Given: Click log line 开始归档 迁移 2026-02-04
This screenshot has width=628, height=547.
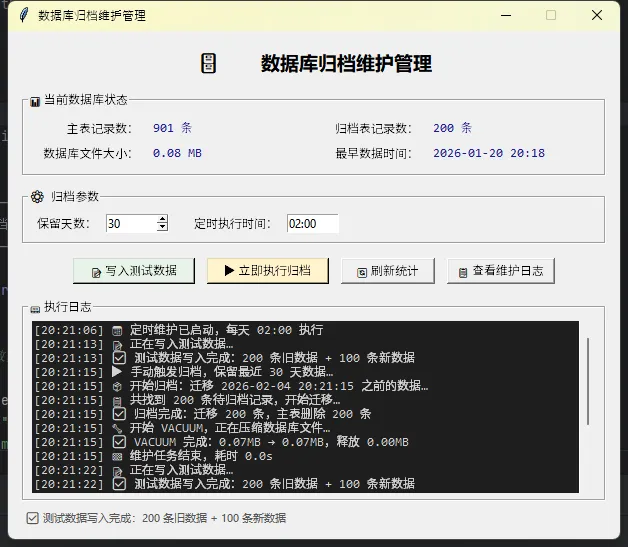Looking at the screenshot, I should coord(231,386).
